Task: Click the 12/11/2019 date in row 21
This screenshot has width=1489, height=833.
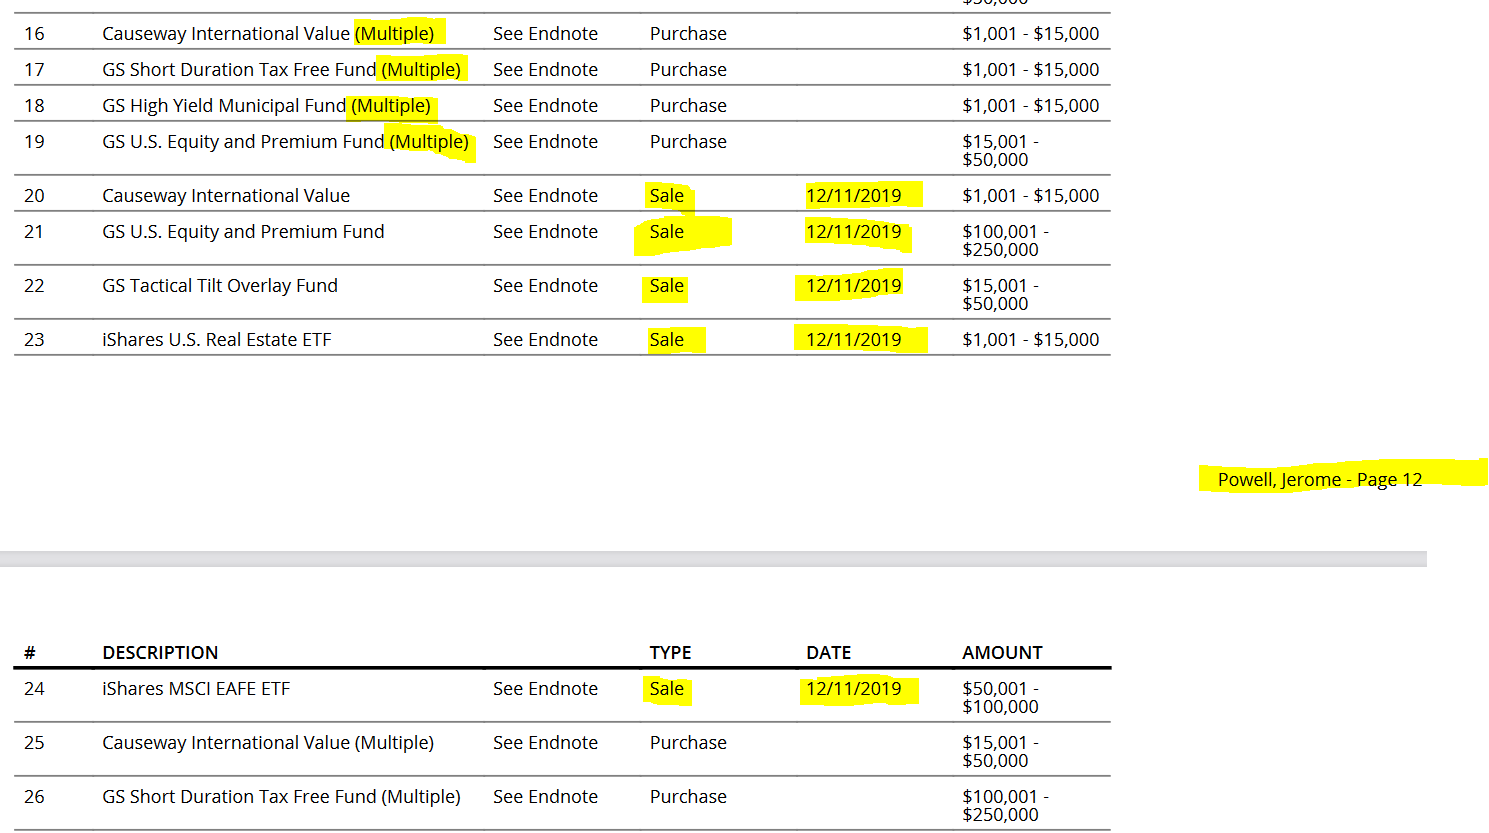Action: [853, 232]
